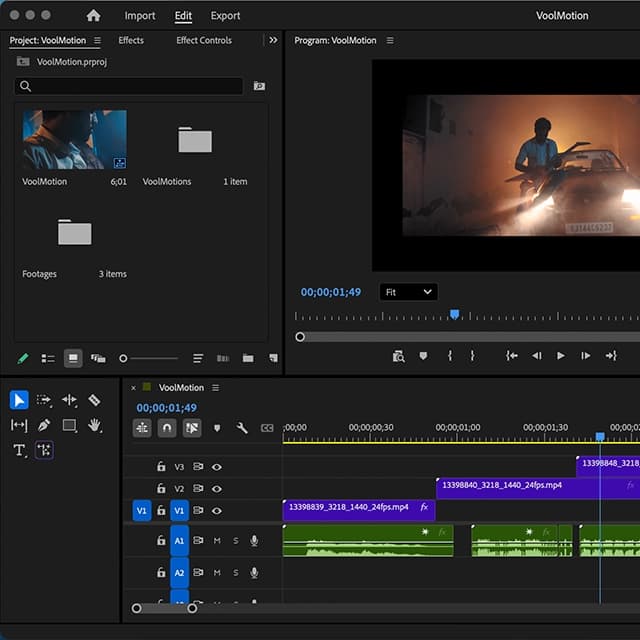Image resolution: width=640 pixels, height=640 pixels.
Task: Open VoolMotion timeline panel menu
Action: point(216,387)
